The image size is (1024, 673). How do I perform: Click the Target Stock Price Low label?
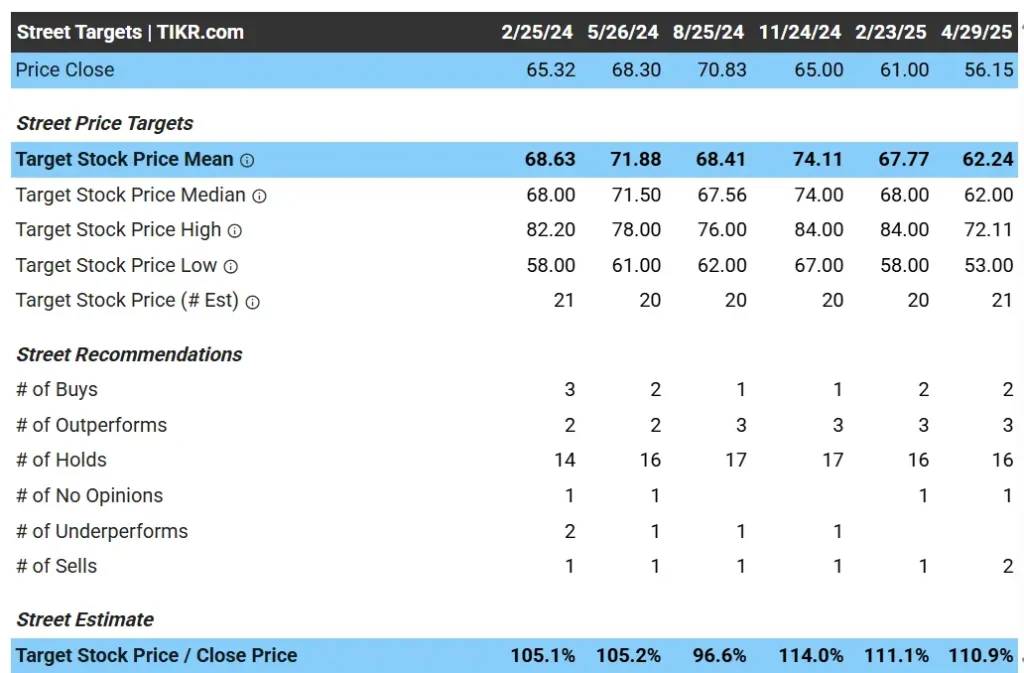click(x=116, y=265)
